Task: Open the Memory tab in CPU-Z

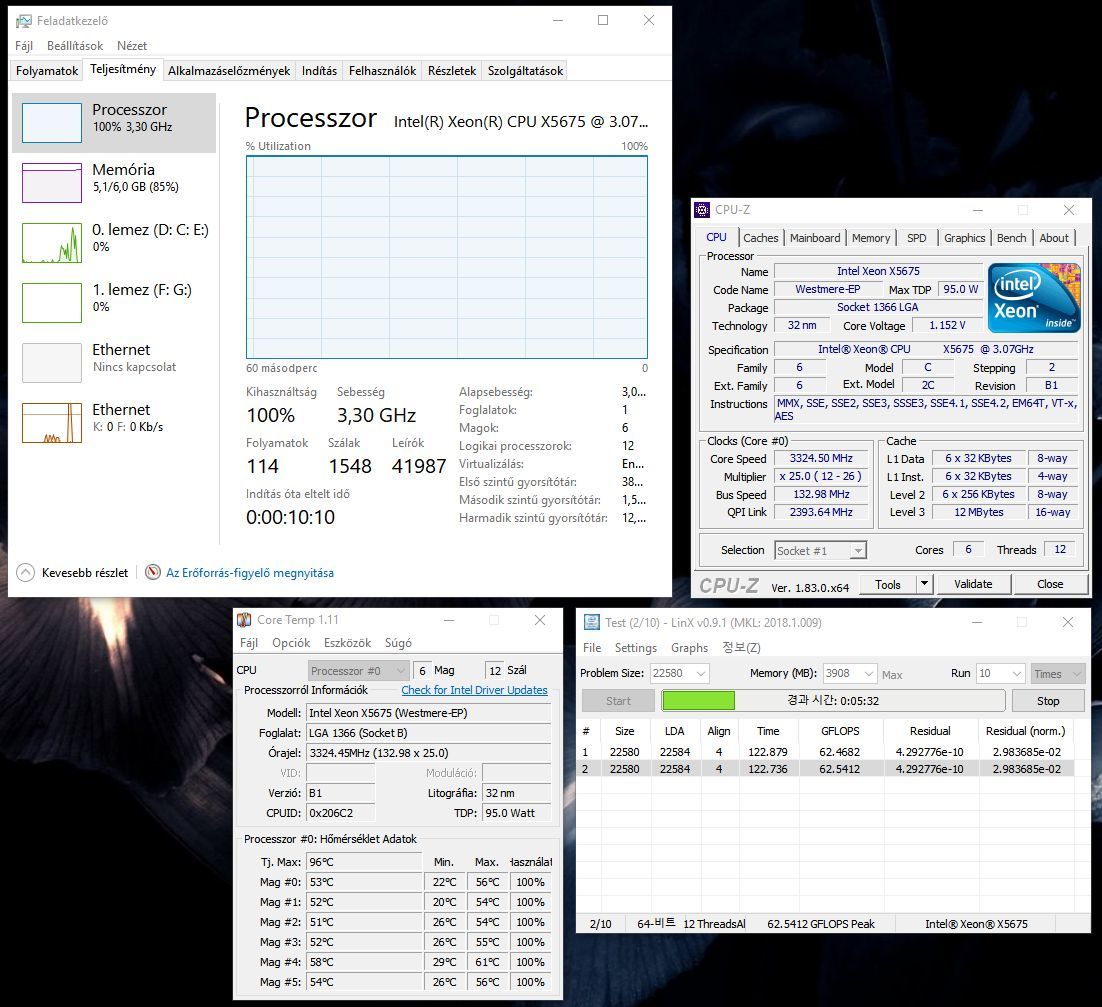Action: pos(871,238)
